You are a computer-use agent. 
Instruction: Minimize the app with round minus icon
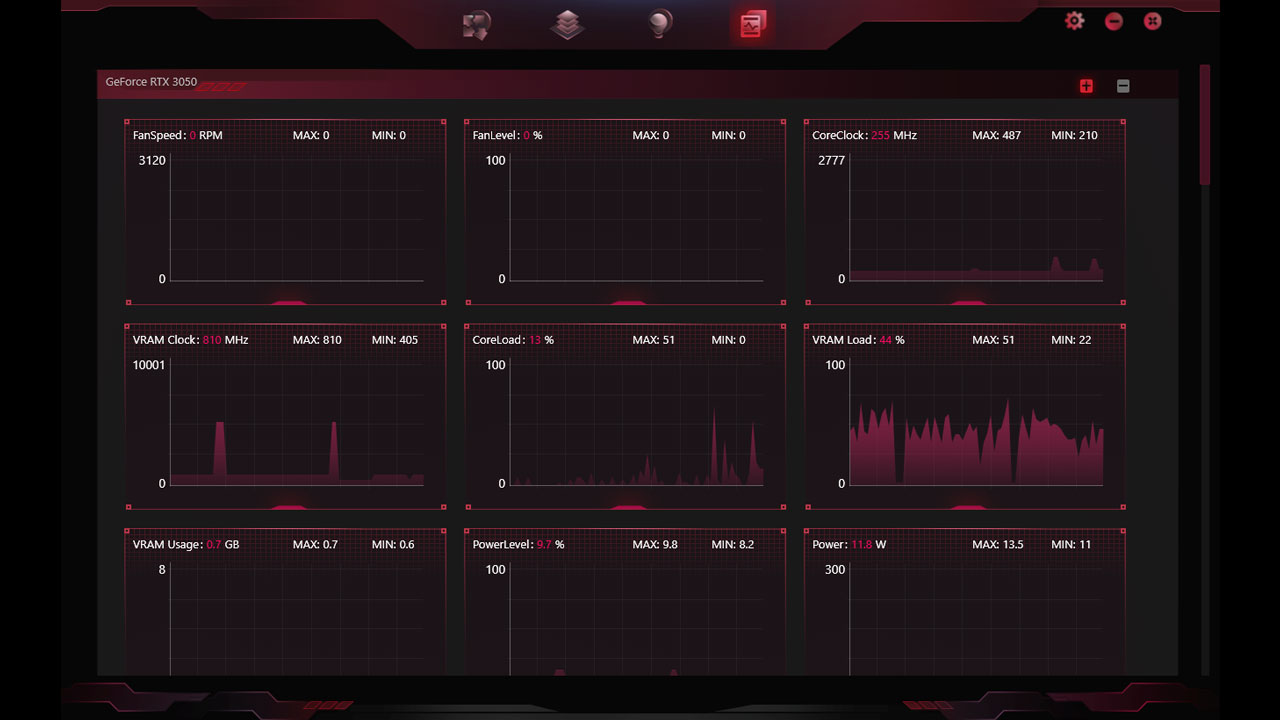[x=1114, y=21]
